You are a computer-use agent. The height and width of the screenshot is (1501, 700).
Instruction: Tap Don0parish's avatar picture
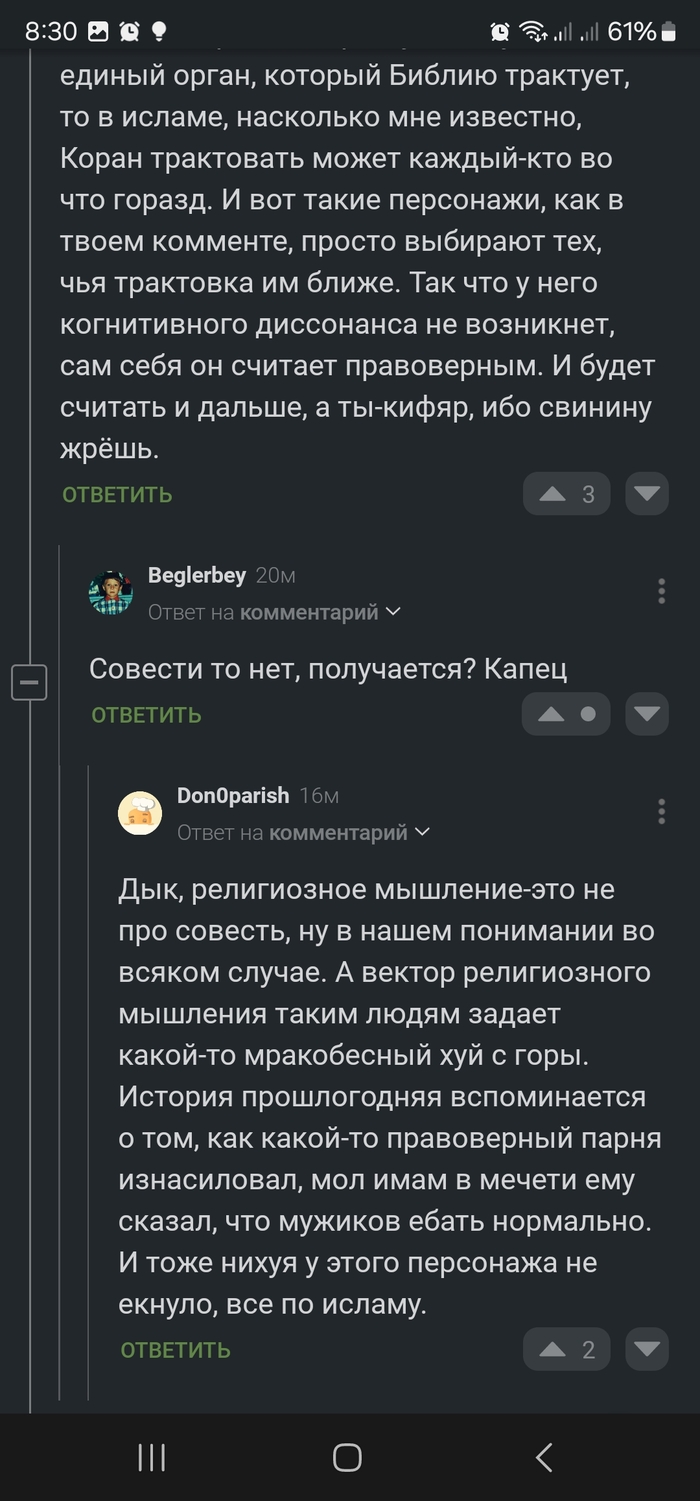click(140, 813)
